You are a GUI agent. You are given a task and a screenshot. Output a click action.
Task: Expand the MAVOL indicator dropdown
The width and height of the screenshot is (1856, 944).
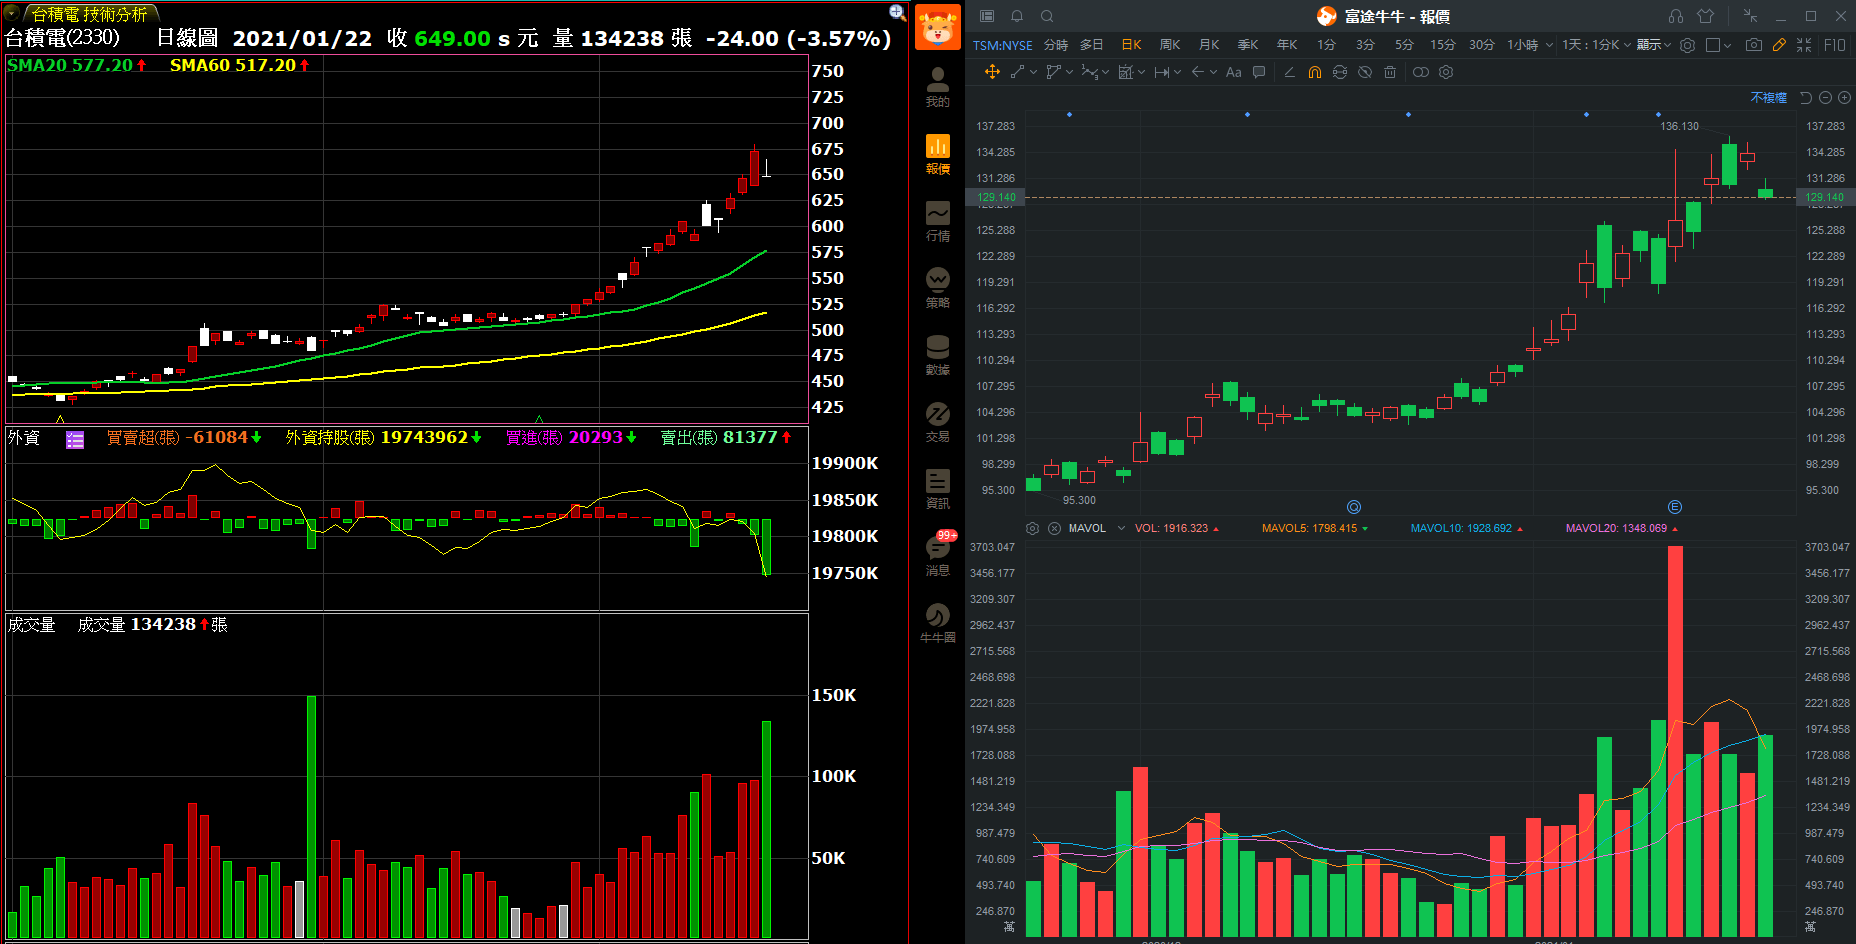pyautogui.click(x=1121, y=528)
